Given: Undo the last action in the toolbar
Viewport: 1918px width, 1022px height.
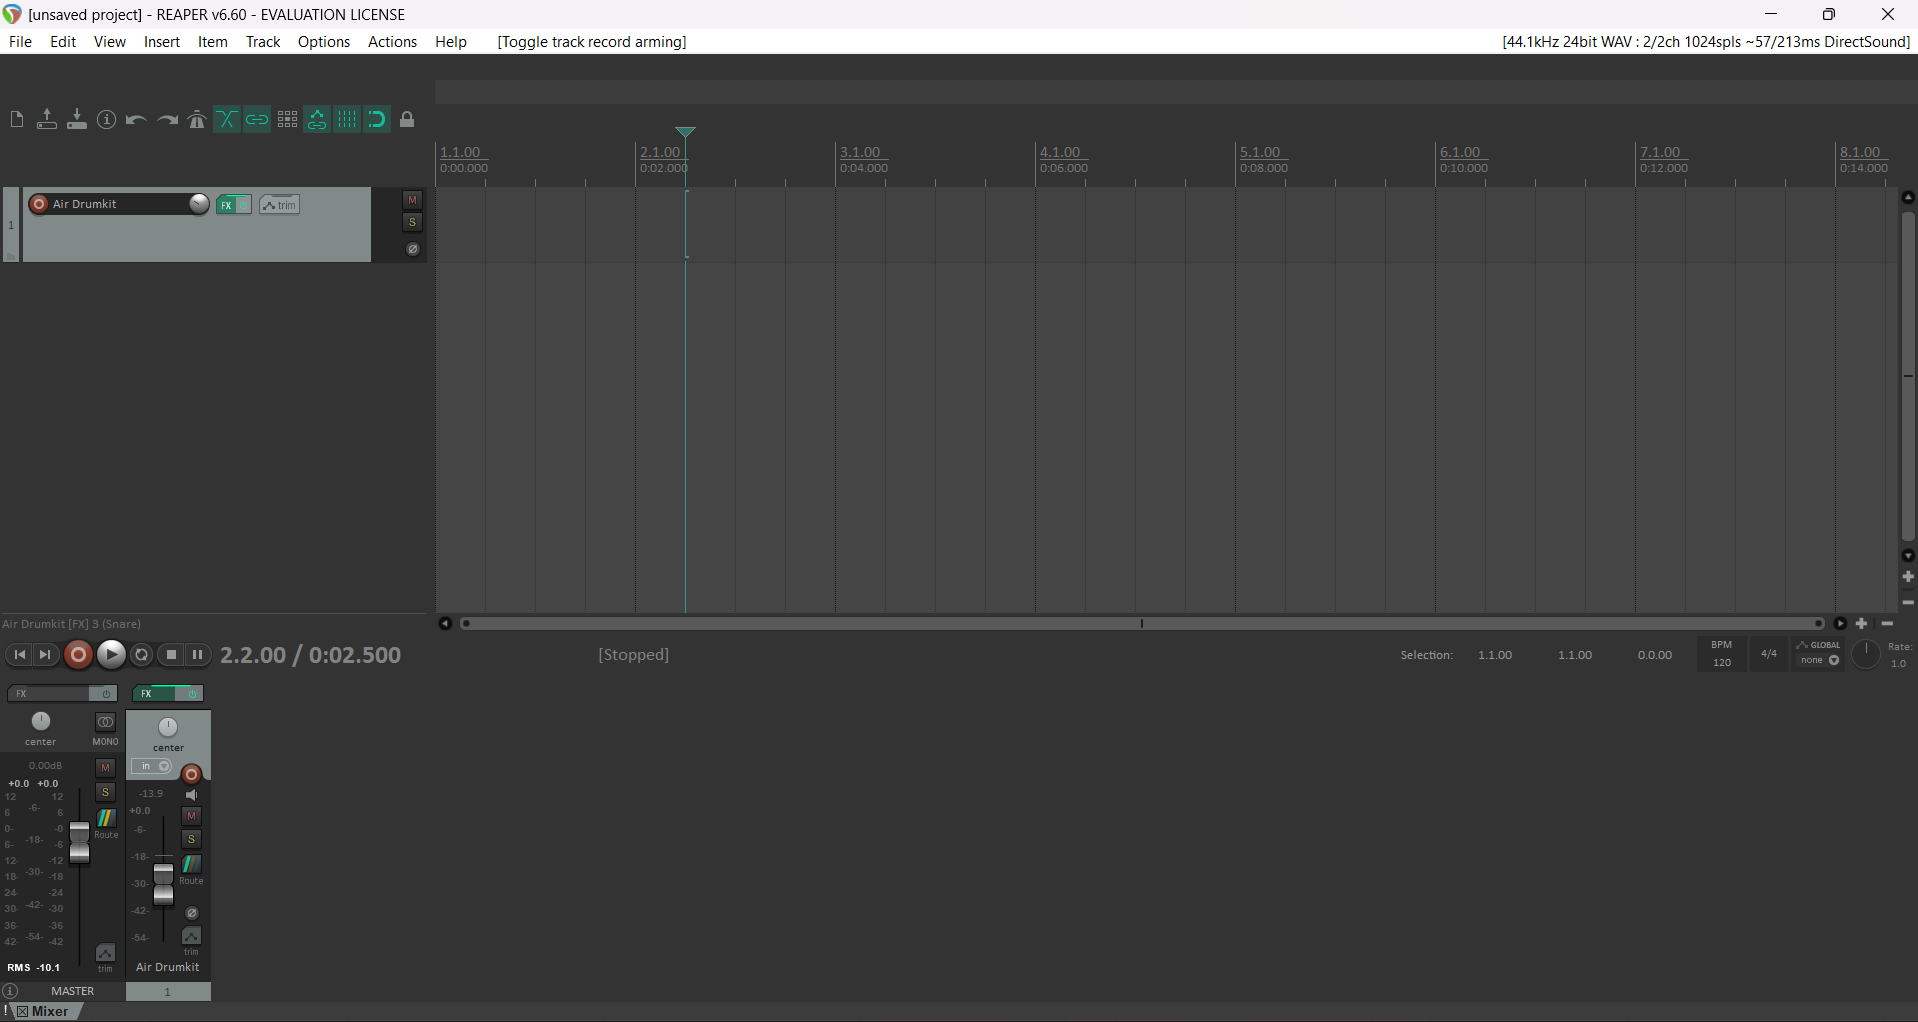Looking at the screenshot, I should 137,120.
